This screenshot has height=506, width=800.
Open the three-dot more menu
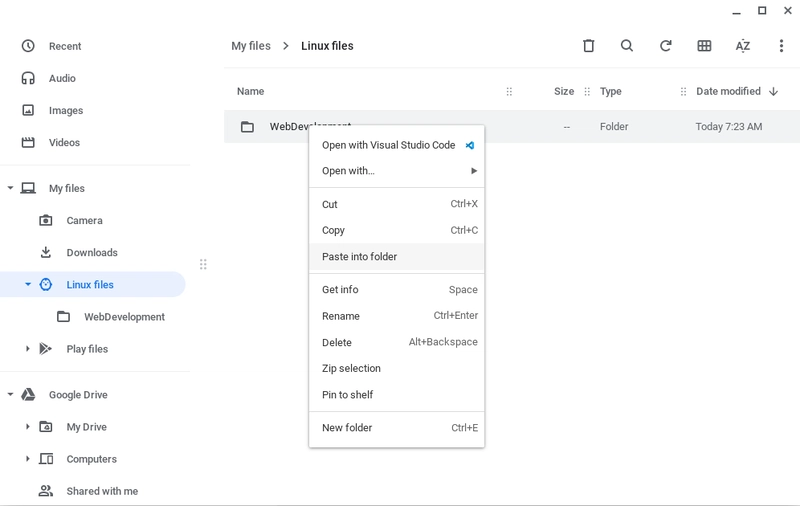(781, 46)
